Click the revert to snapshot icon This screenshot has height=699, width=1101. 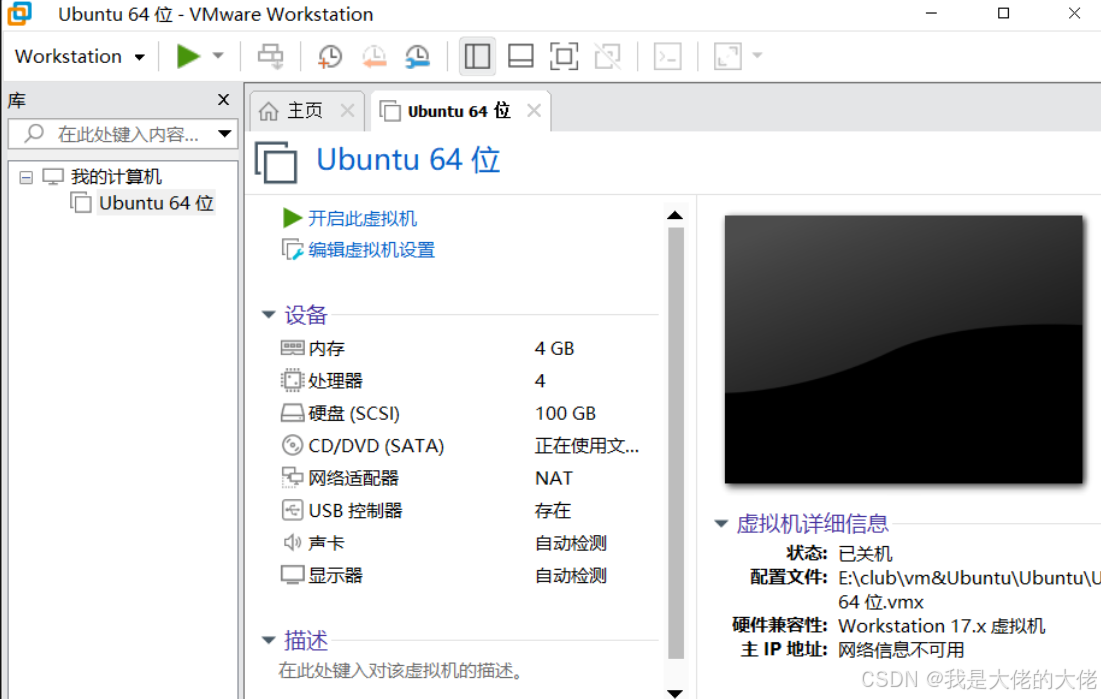pyautogui.click(x=374, y=56)
